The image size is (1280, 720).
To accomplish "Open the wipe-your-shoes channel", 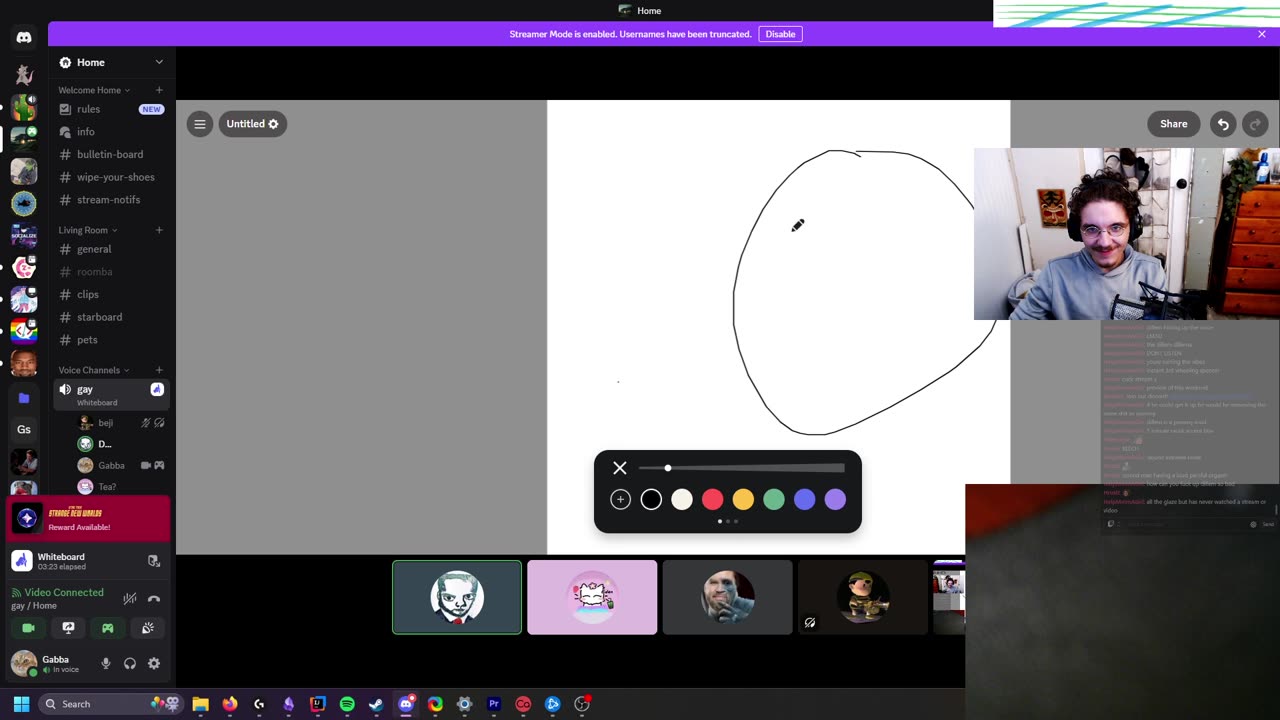I will (110, 177).
